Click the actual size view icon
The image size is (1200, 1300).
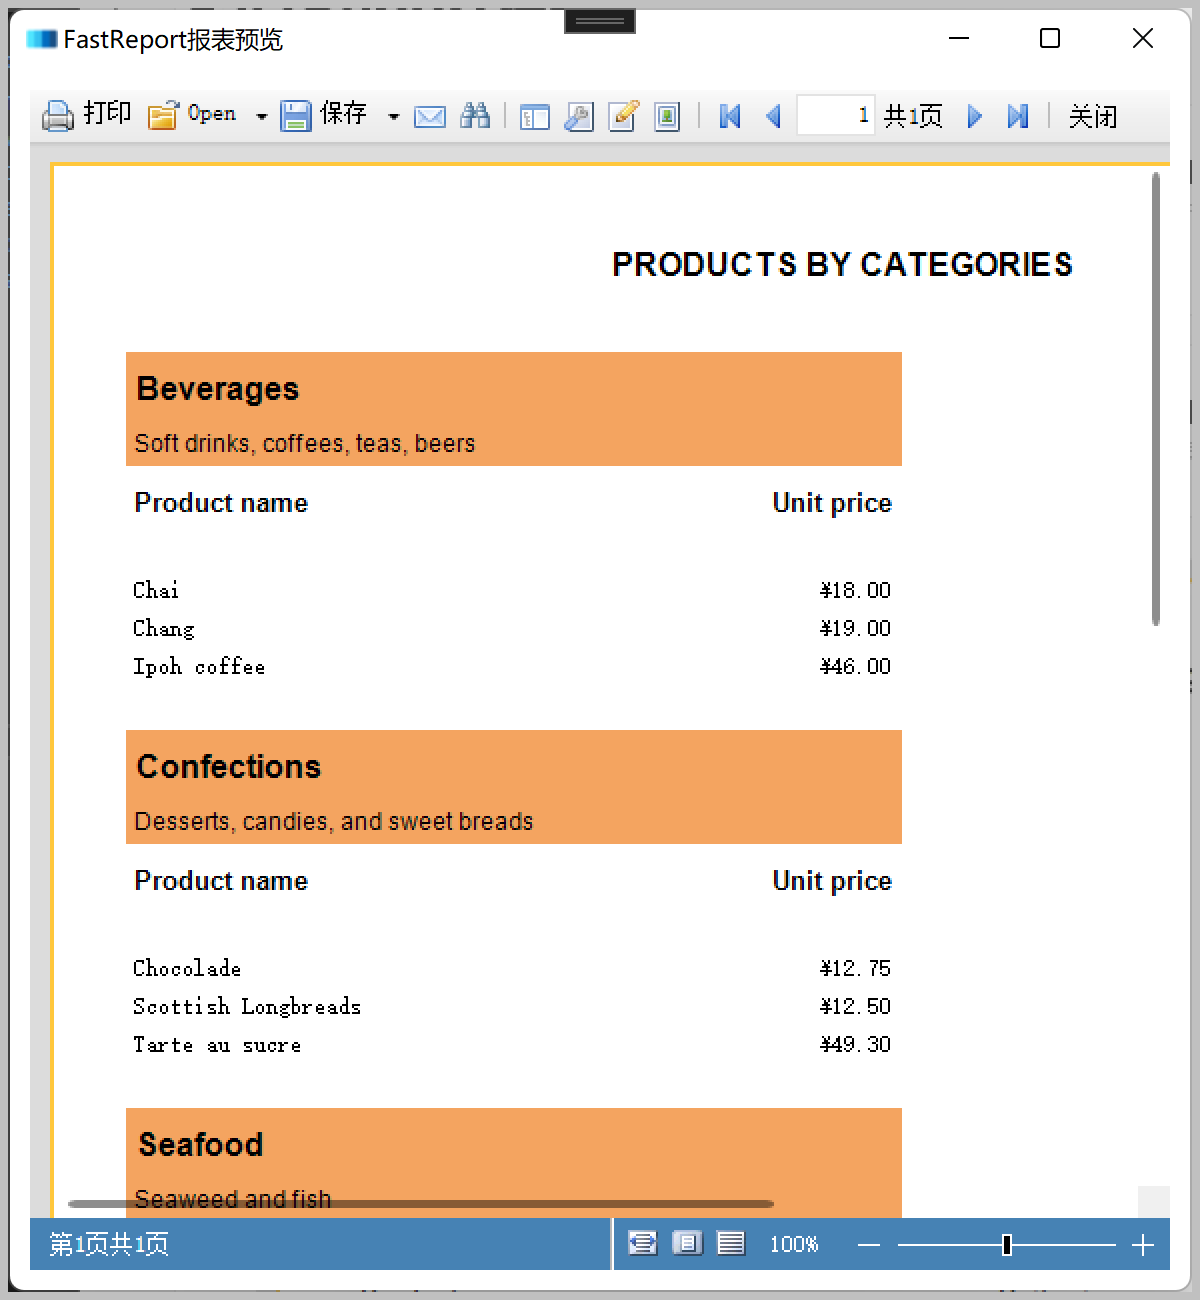(x=731, y=1243)
